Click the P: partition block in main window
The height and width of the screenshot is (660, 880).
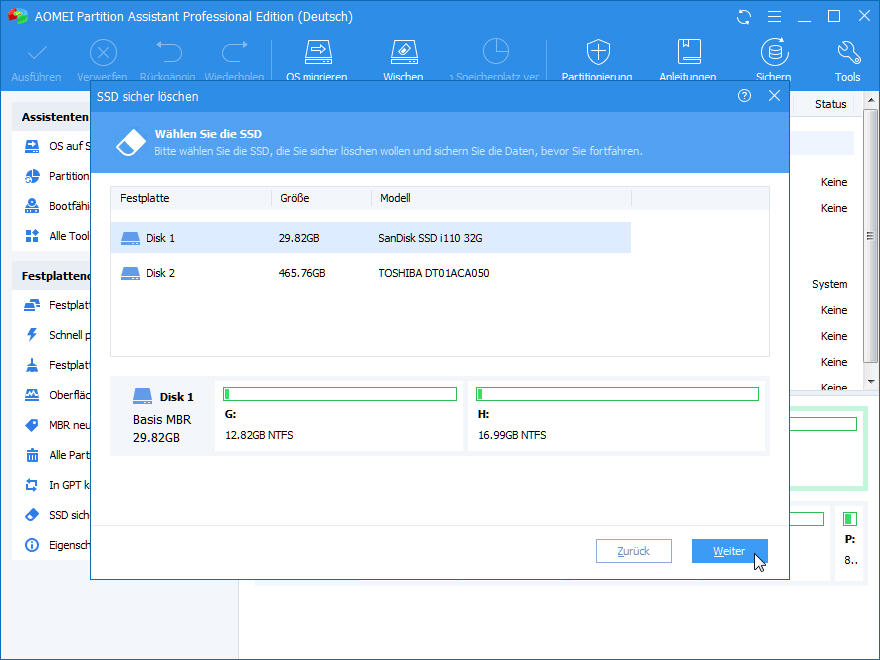tap(851, 542)
